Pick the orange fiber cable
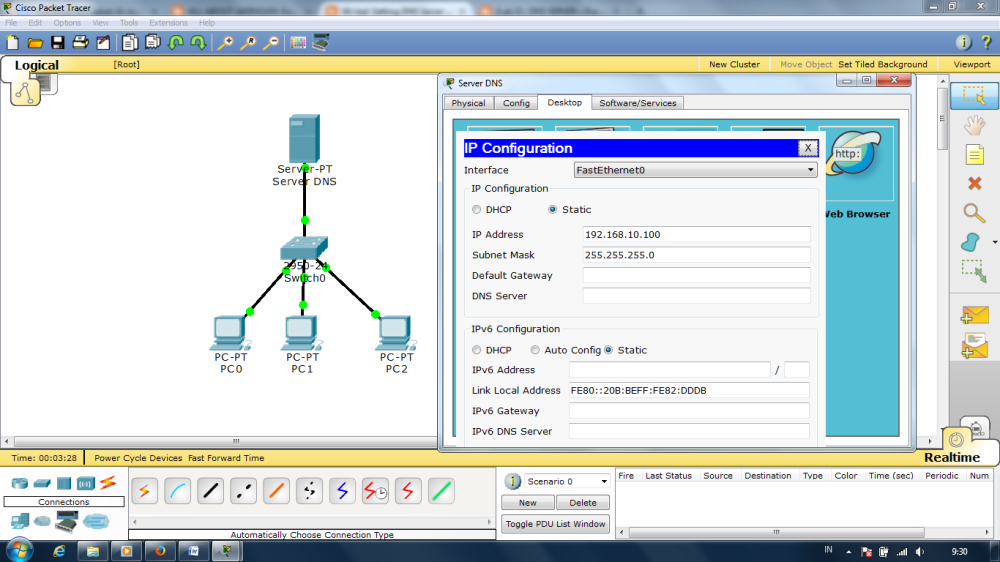 276,491
